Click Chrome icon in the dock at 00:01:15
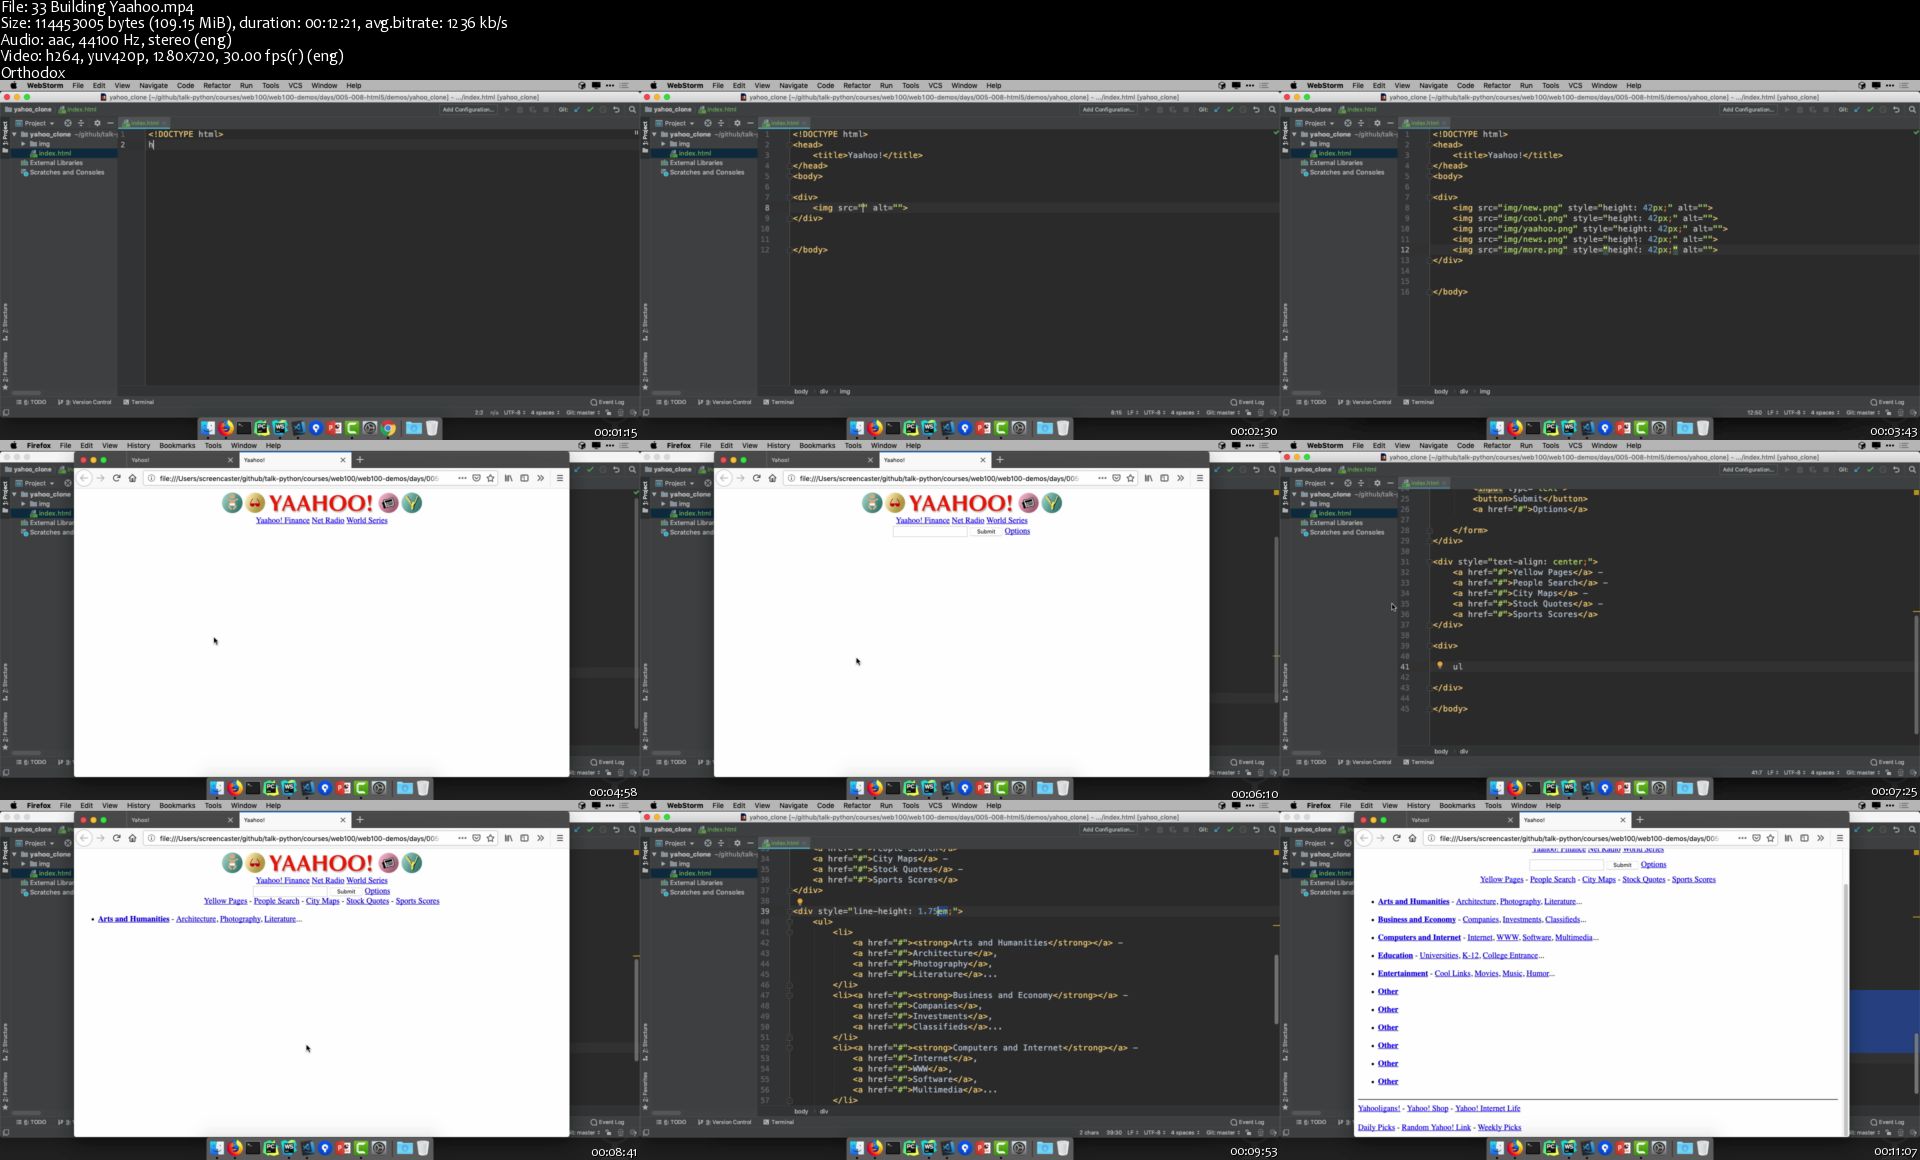Image resolution: width=1920 pixels, height=1160 pixels. 388,428
